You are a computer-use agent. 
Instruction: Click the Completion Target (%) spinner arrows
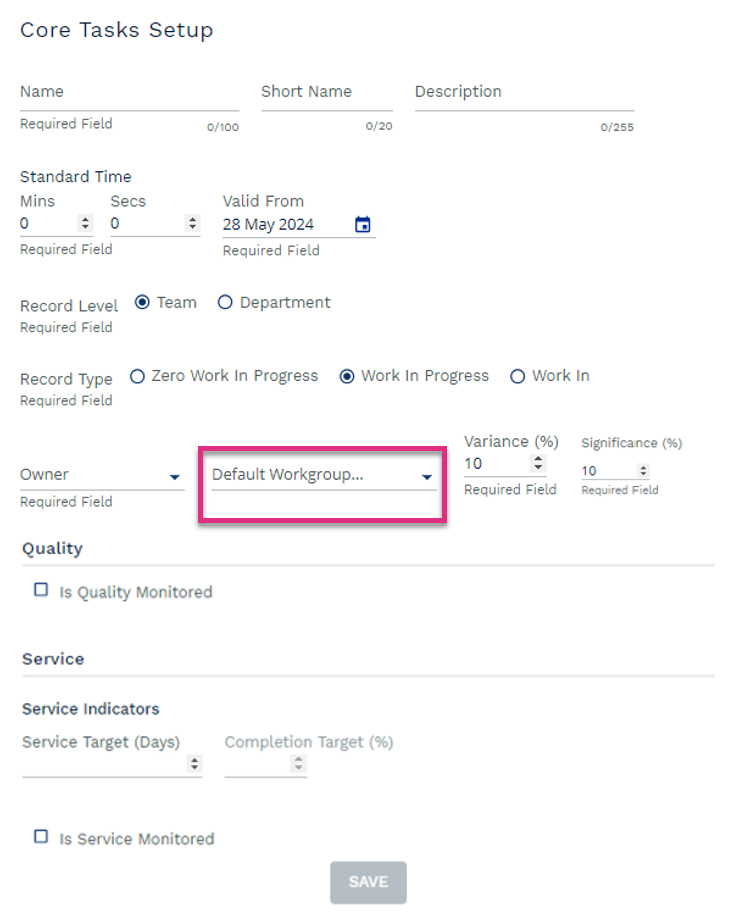298,764
